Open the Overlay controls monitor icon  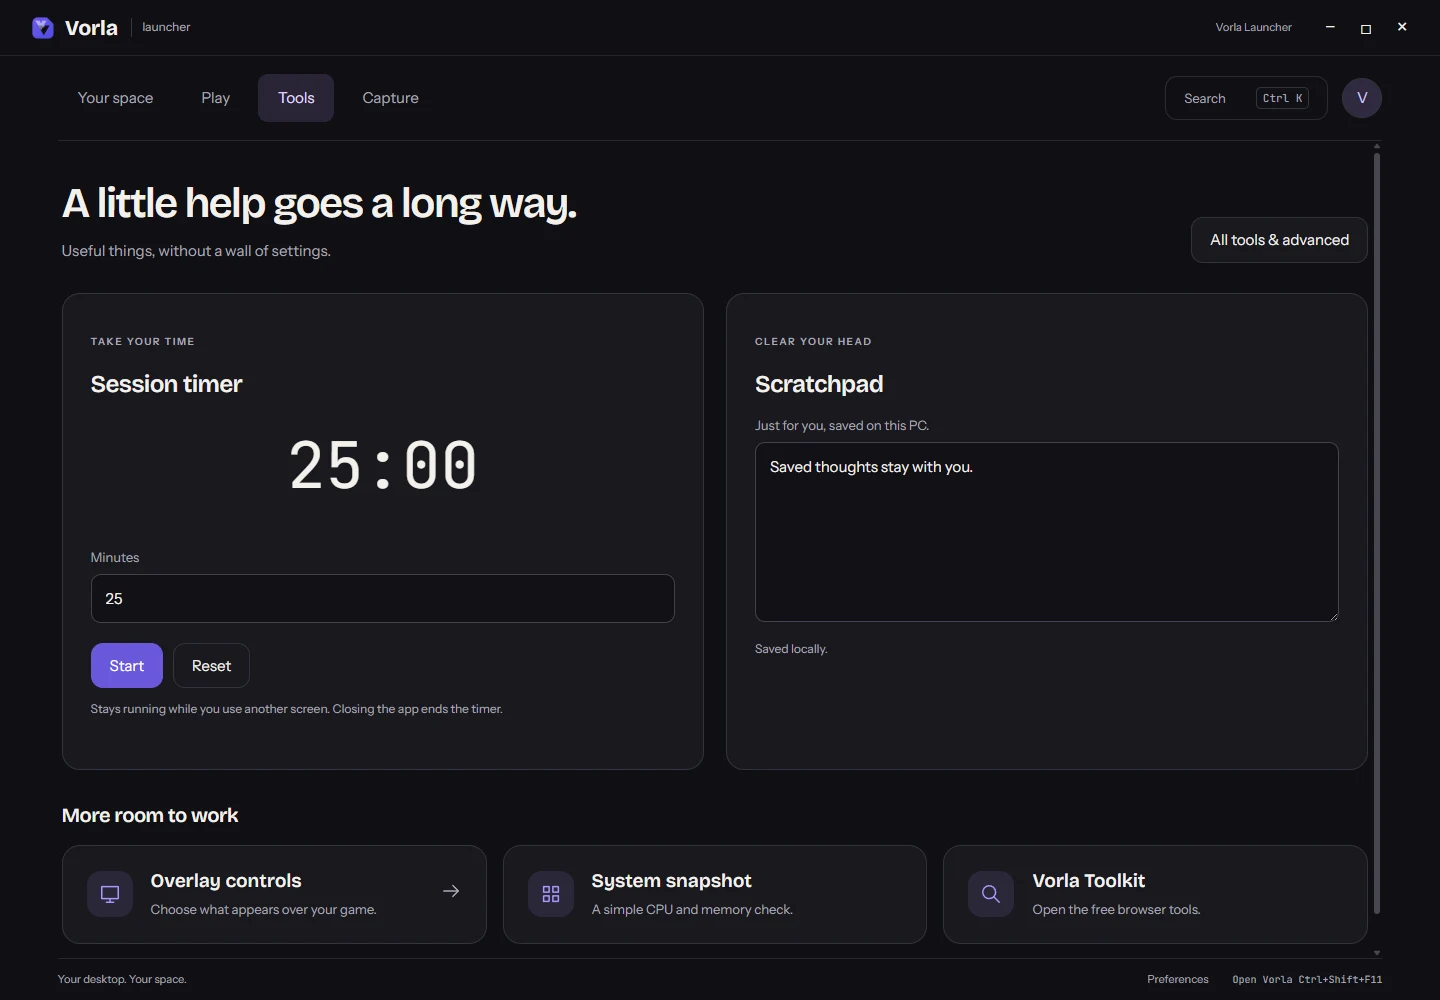tap(110, 894)
